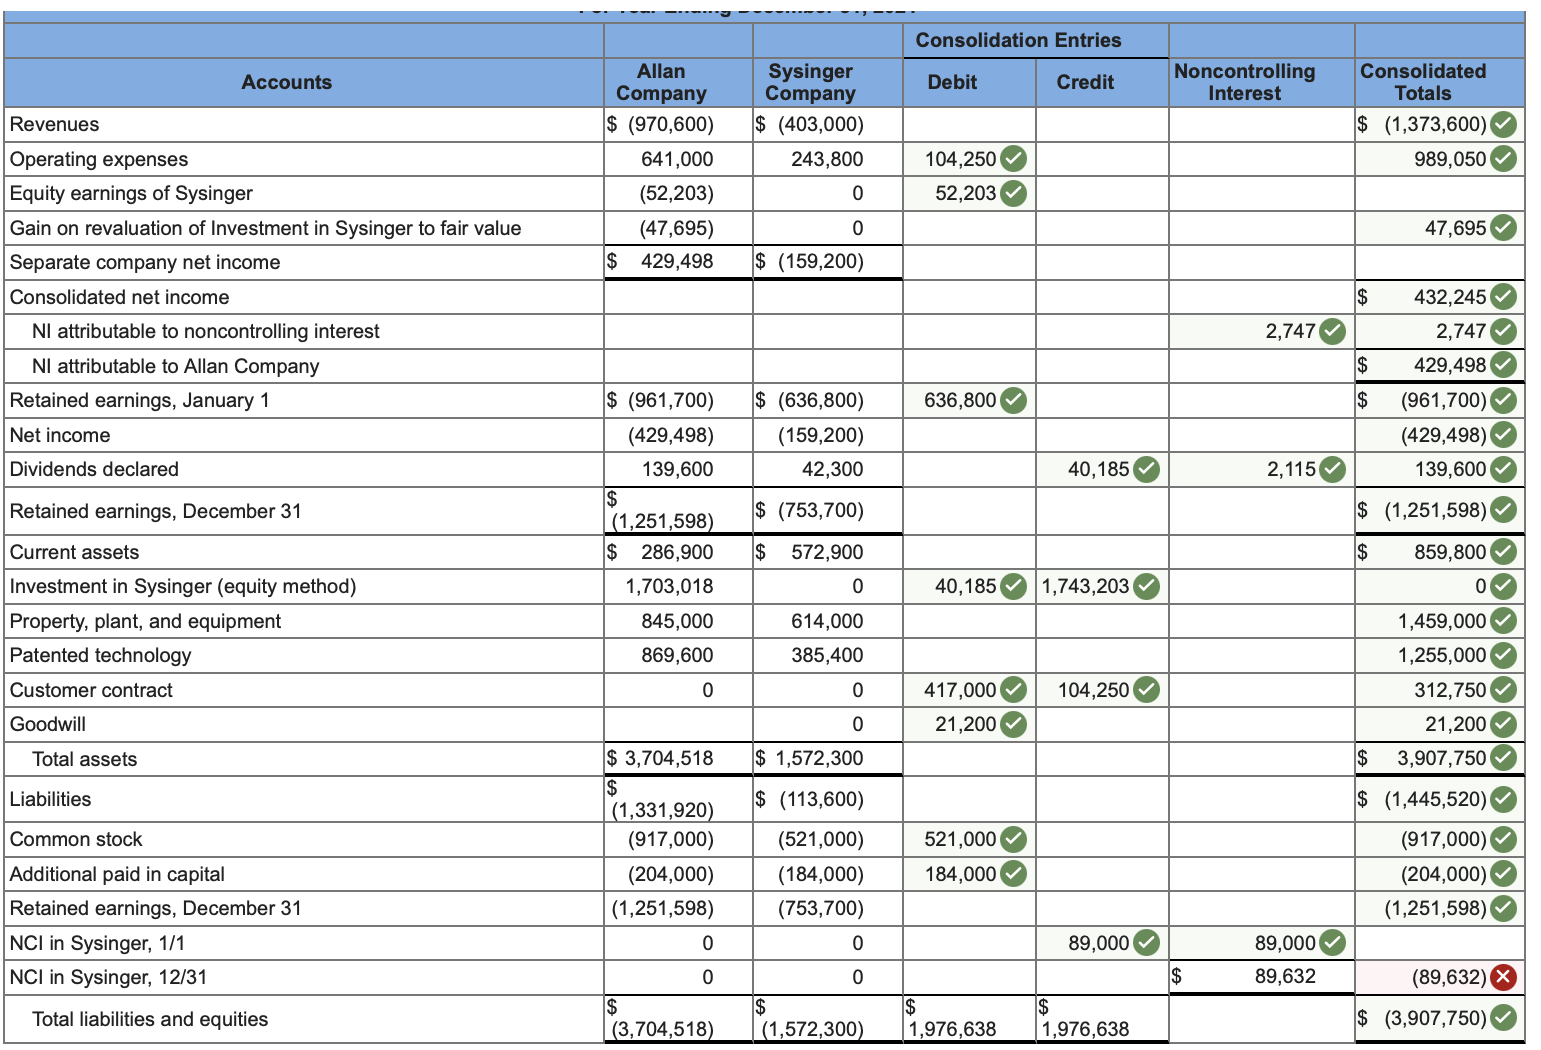Click checkmark next to Liabilities total (1,445,520)

click(x=1503, y=800)
